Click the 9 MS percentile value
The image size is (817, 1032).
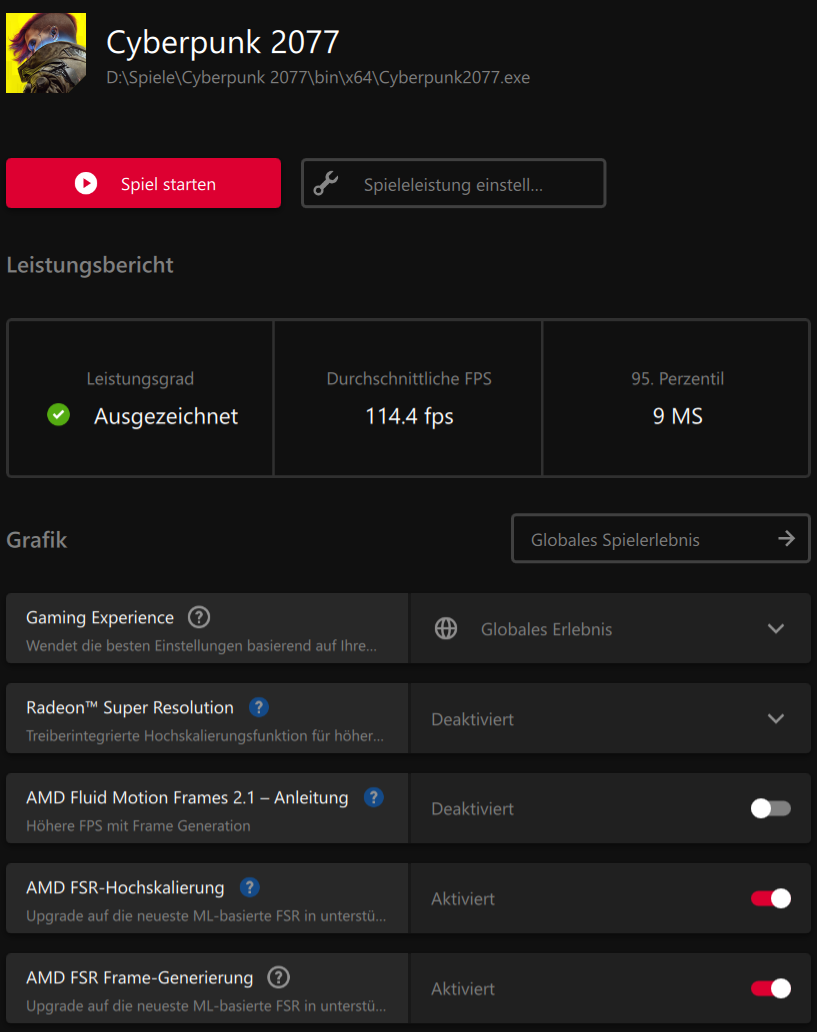(677, 416)
